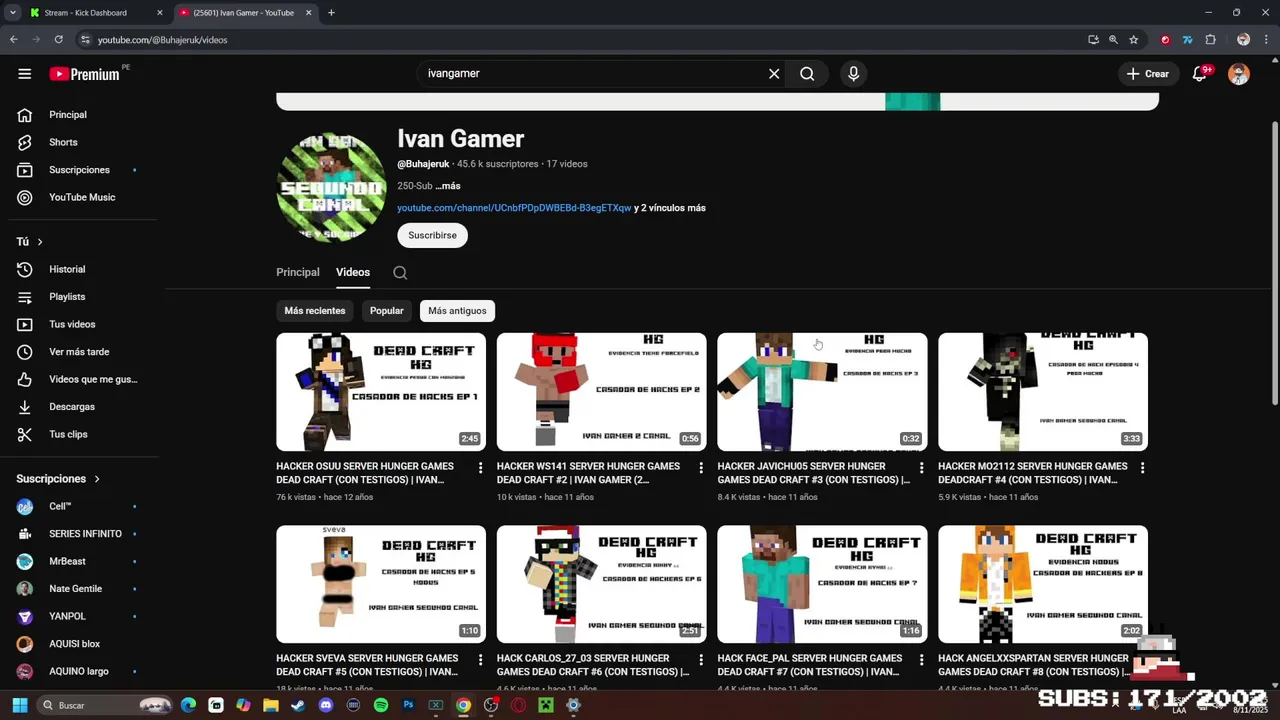Bookmark this page with star icon
Viewport: 1280px width, 720px height.
pyautogui.click(x=1133, y=40)
